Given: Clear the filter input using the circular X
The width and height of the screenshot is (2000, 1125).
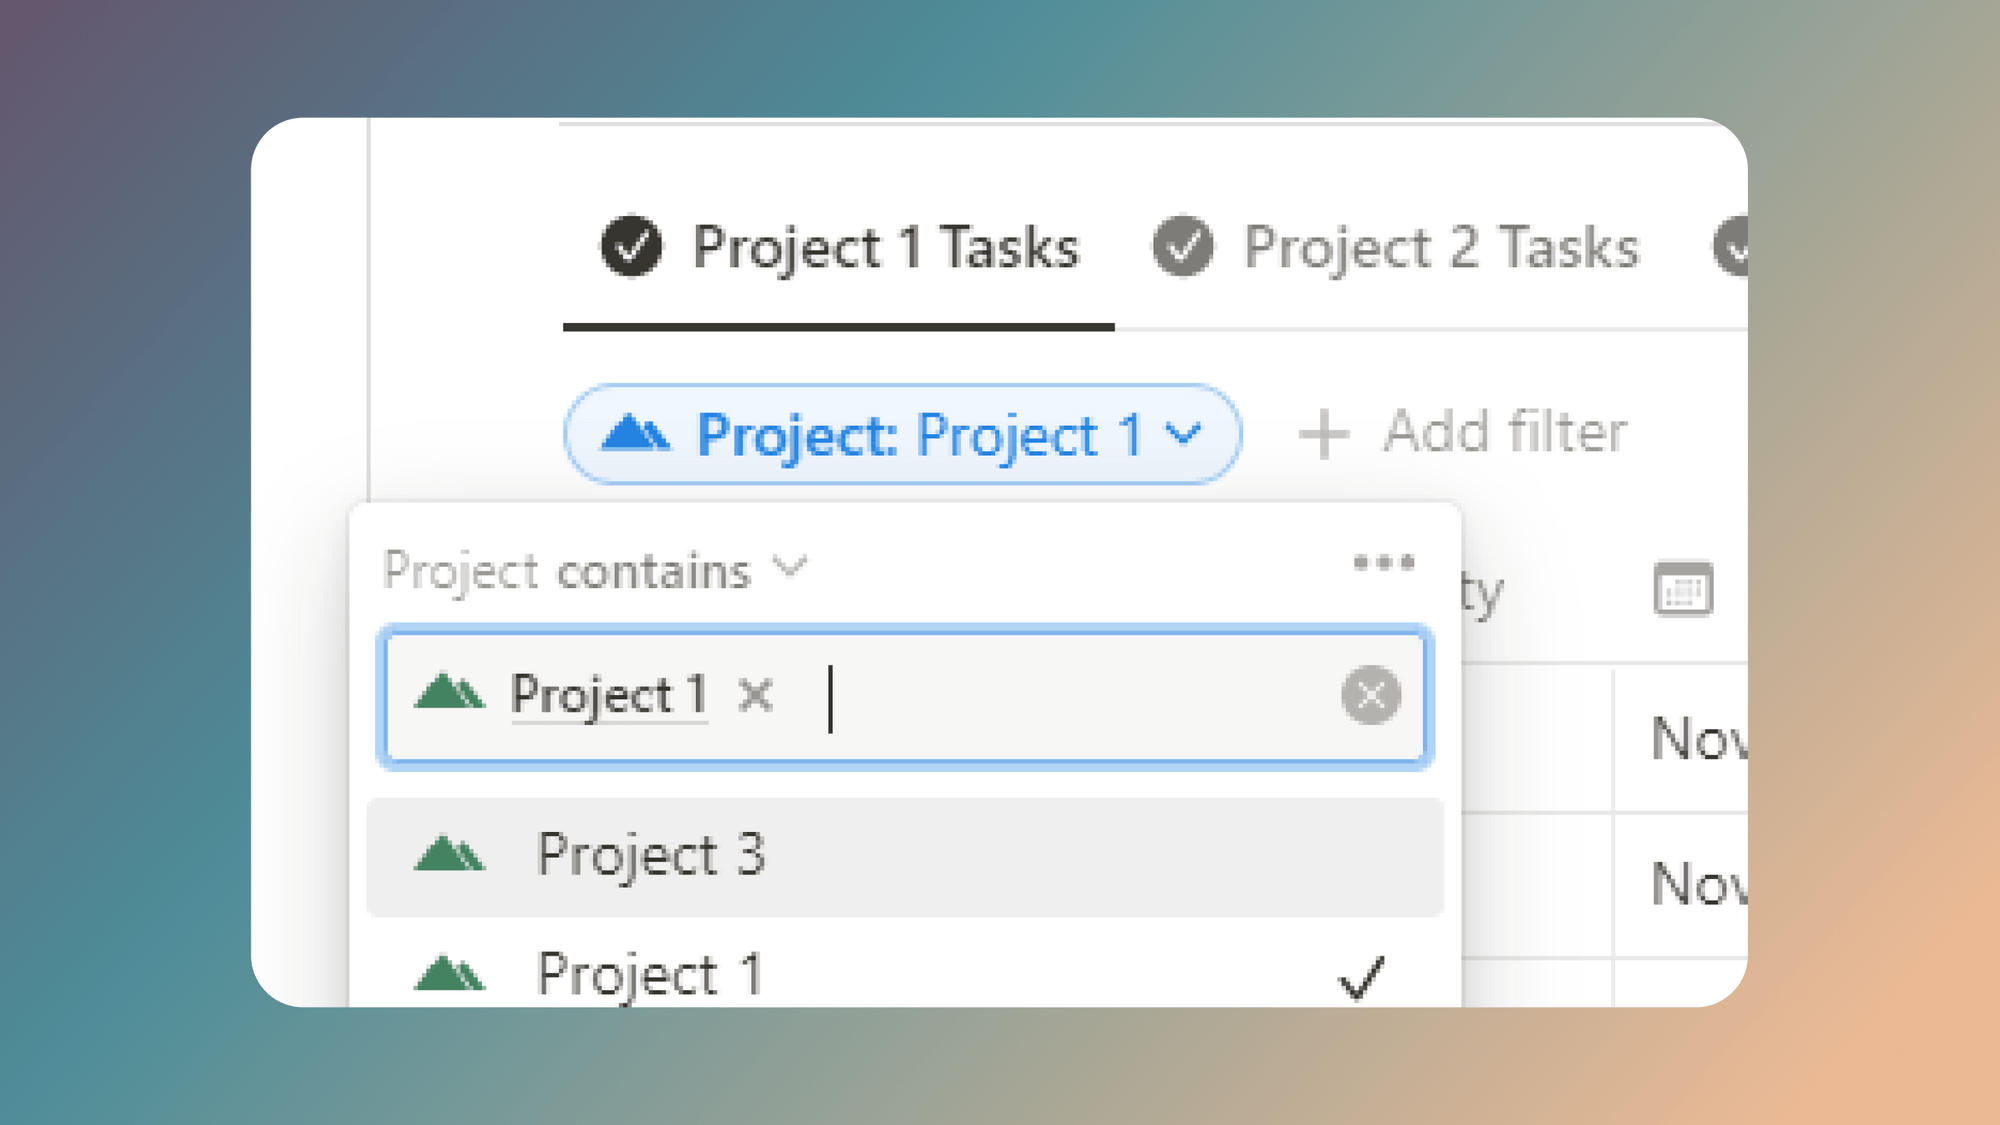Looking at the screenshot, I should [1371, 695].
